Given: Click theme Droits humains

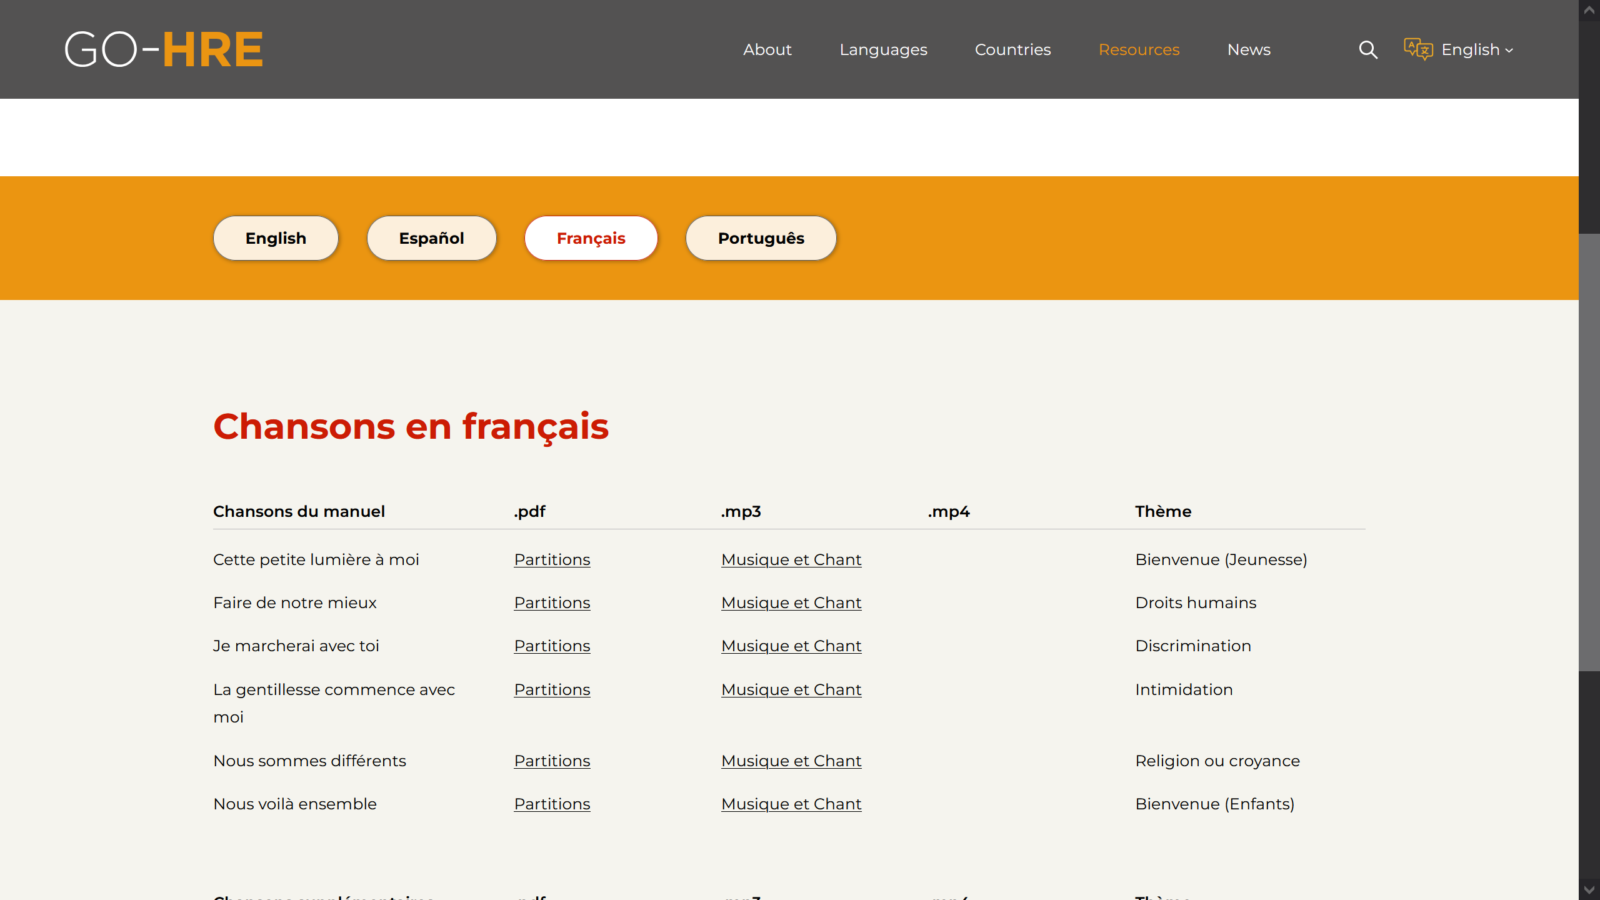Looking at the screenshot, I should (x=1196, y=603).
